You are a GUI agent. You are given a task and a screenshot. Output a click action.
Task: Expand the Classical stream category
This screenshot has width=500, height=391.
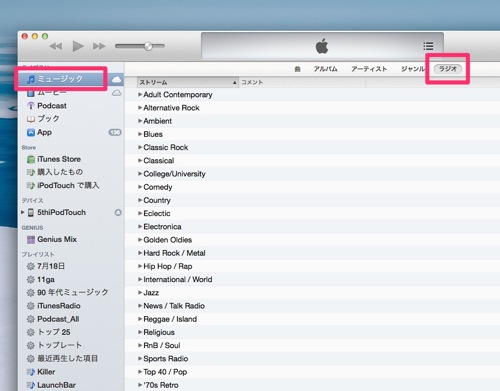pos(140,161)
